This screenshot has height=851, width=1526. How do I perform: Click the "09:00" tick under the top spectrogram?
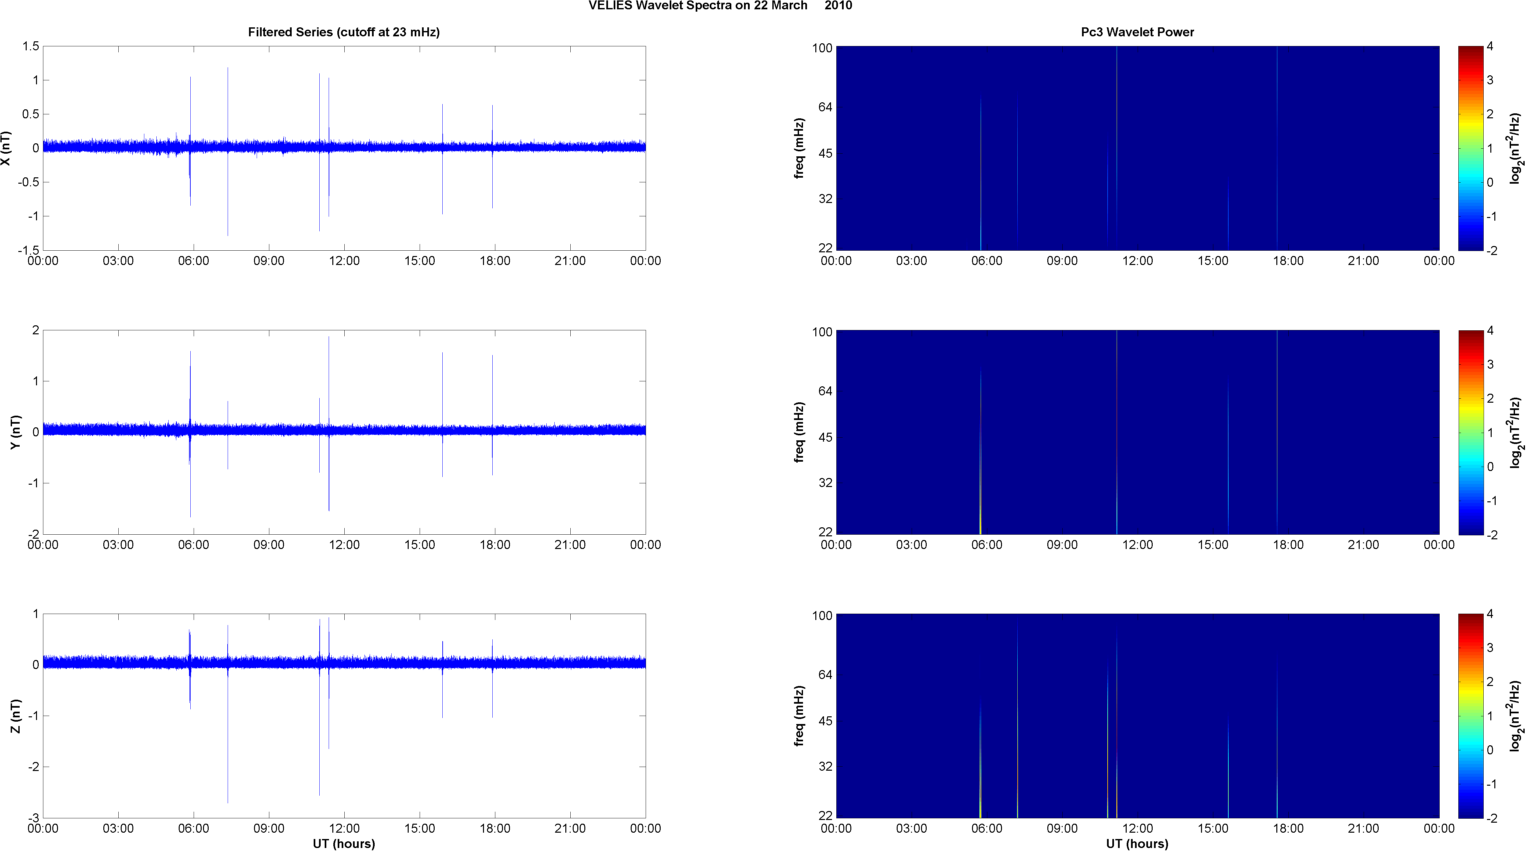pyautogui.click(x=1062, y=261)
